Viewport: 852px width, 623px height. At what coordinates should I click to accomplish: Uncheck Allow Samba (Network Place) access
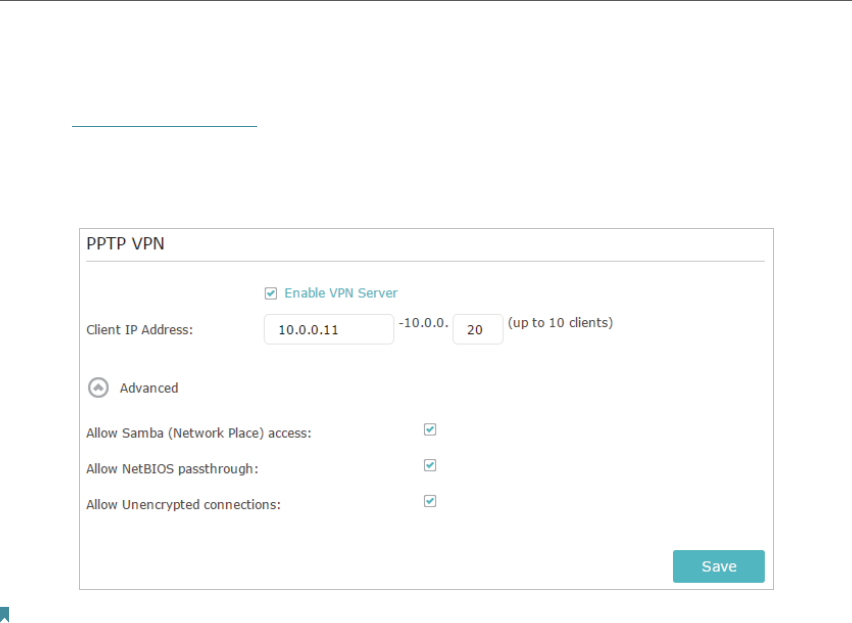click(430, 430)
